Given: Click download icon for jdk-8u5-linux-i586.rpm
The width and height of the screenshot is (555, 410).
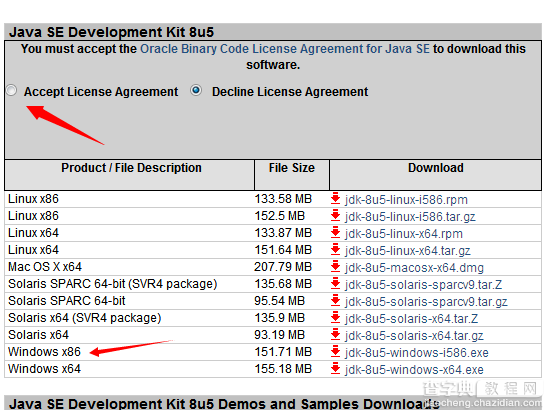Looking at the screenshot, I should tap(335, 199).
